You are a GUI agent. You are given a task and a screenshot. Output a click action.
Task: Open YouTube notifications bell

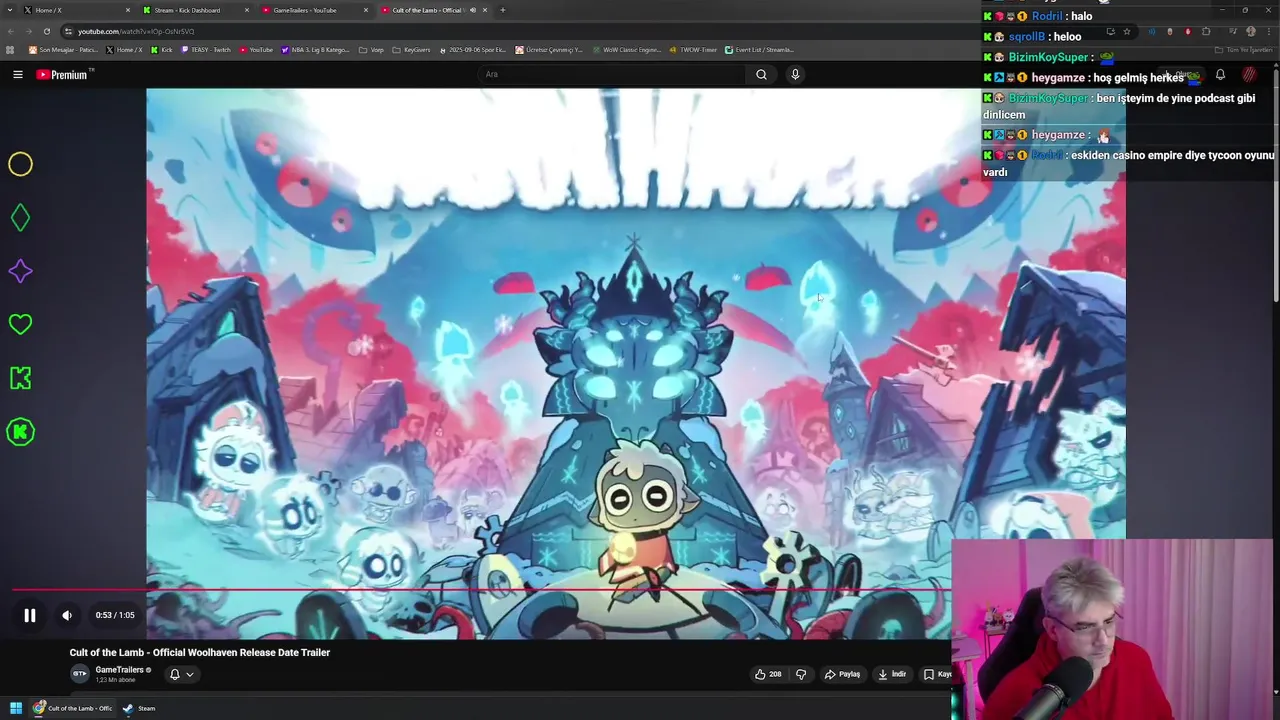tap(1220, 75)
